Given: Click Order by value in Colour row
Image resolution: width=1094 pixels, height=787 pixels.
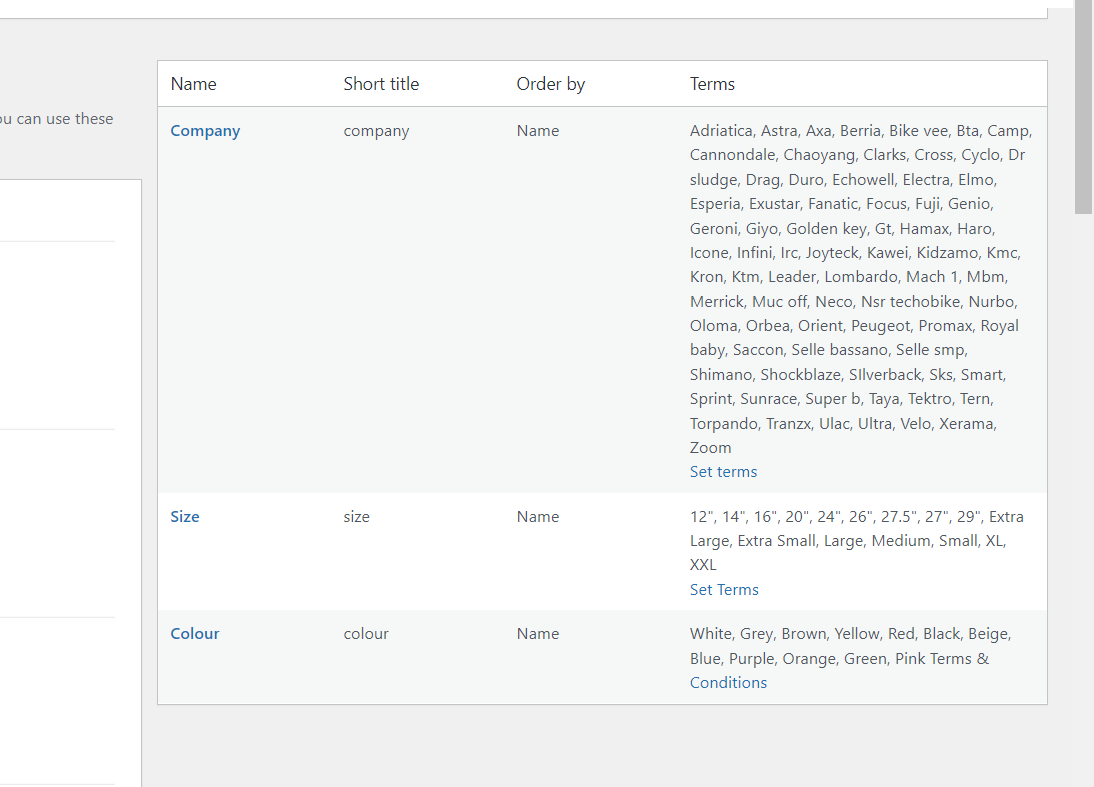Looking at the screenshot, I should tap(538, 634).
